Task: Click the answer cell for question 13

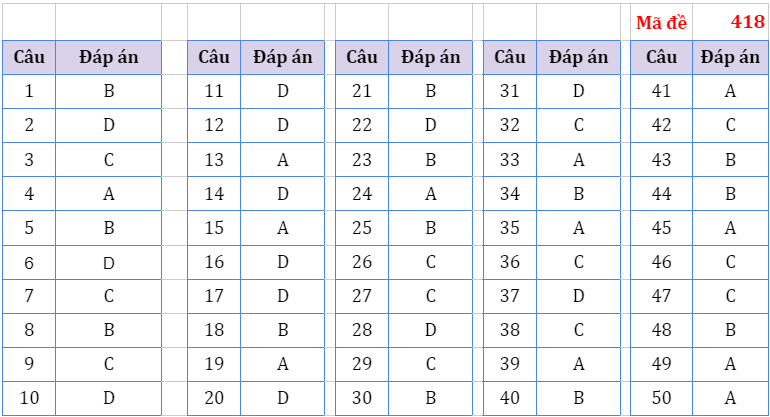Action: click(x=283, y=160)
